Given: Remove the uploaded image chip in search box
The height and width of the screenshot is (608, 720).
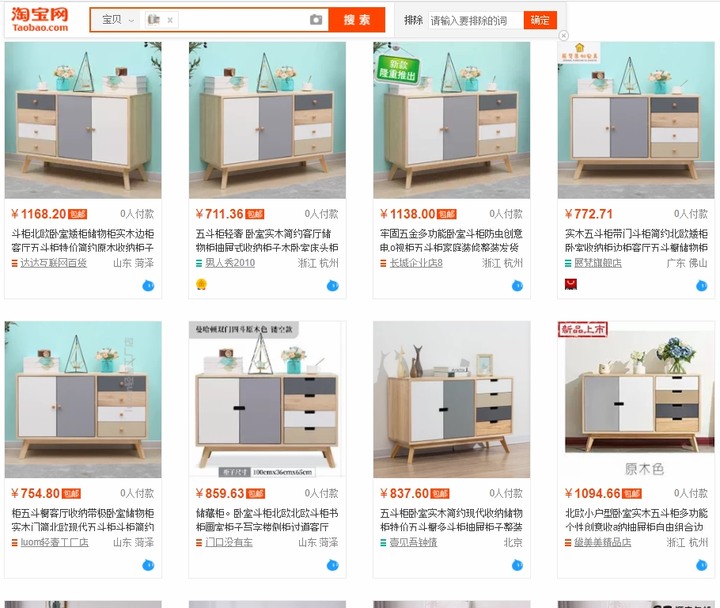Looking at the screenshot, I should point(170,20).
